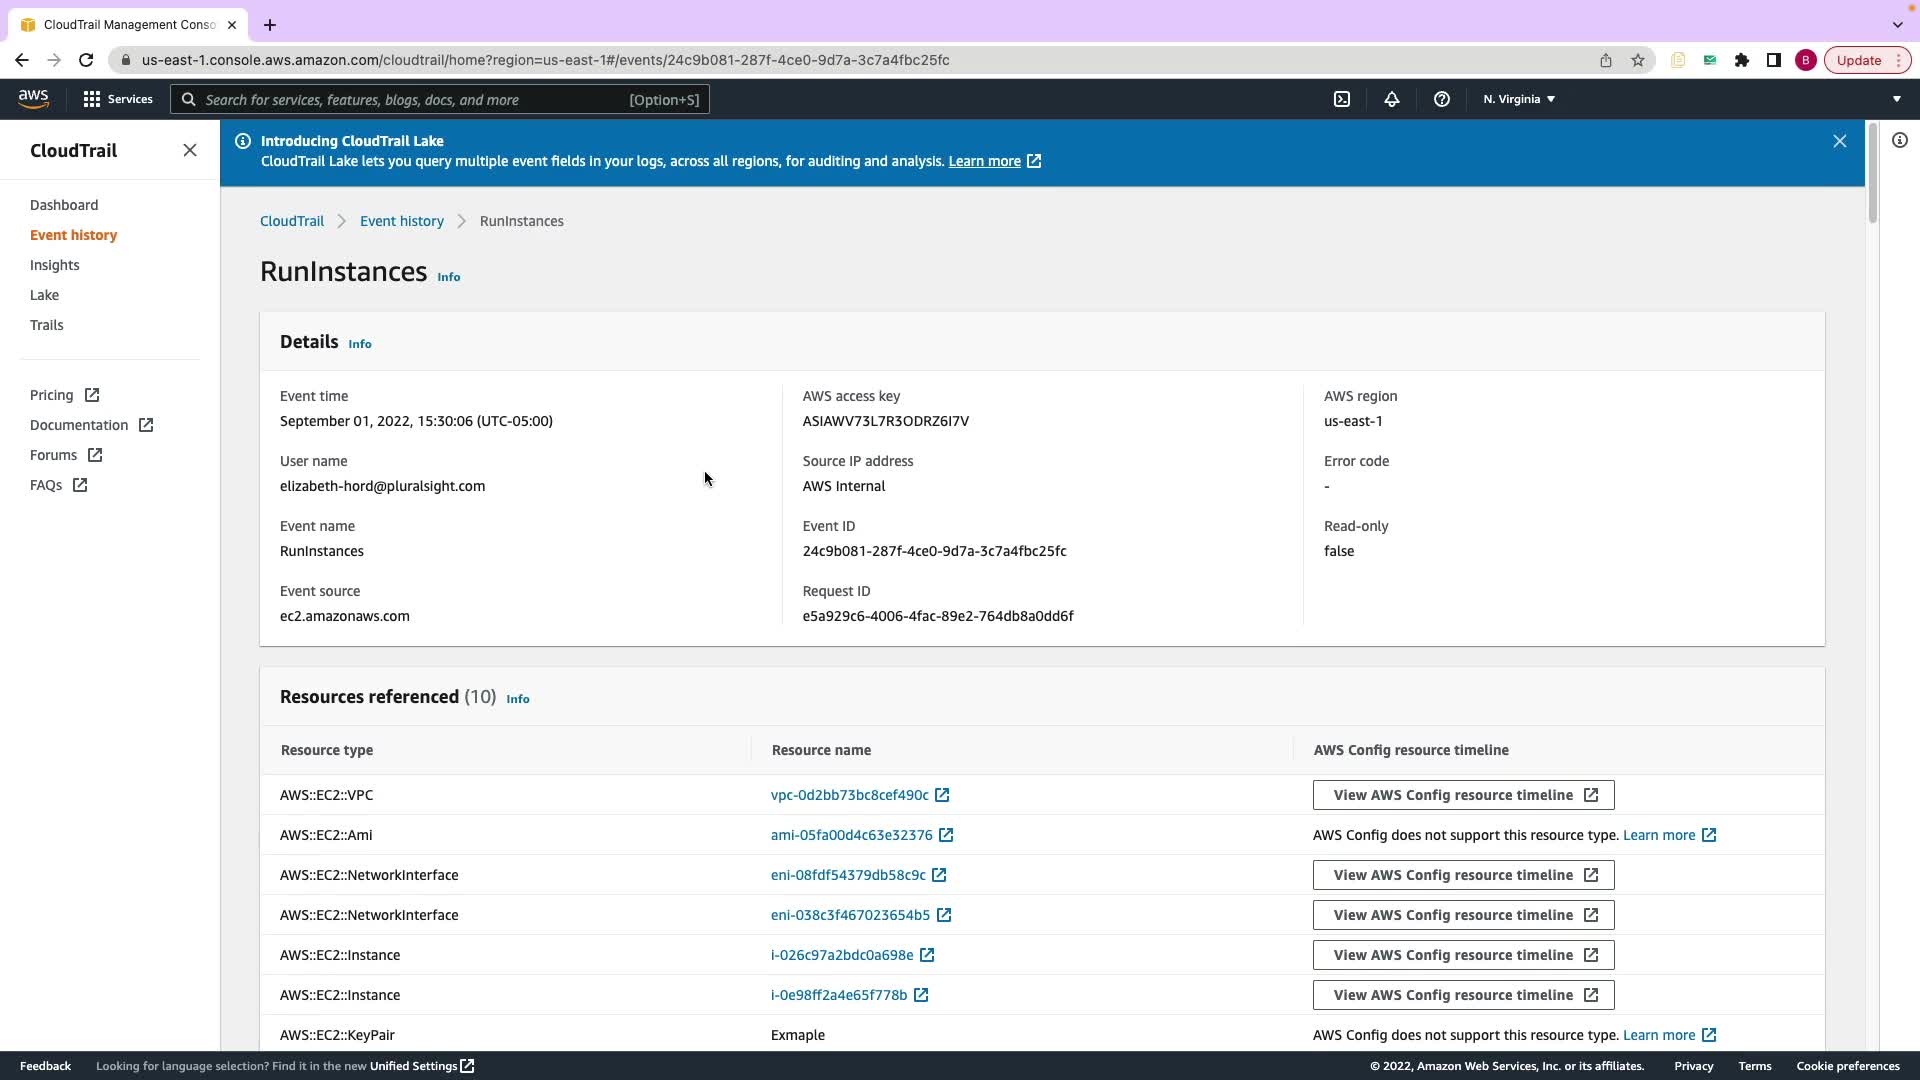
Task: Click the notifications bell icon
Action: coord(1391,99)
